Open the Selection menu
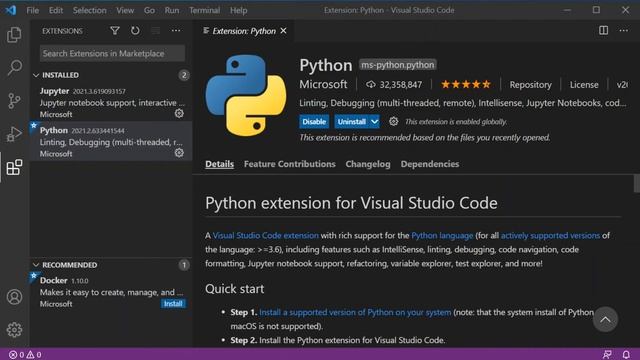Image resolution: width=640 pixels, height=360 pixels. pos(89,10)
